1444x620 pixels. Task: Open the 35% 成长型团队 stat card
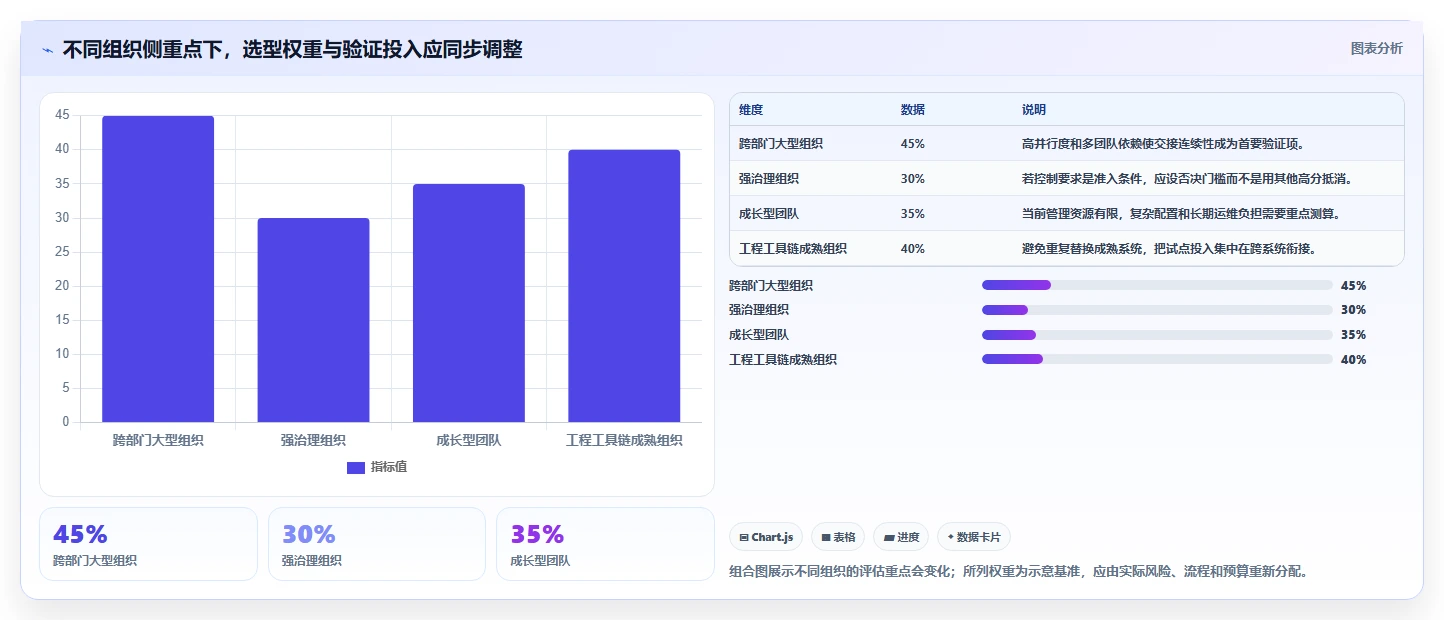[x=605, y=544]
